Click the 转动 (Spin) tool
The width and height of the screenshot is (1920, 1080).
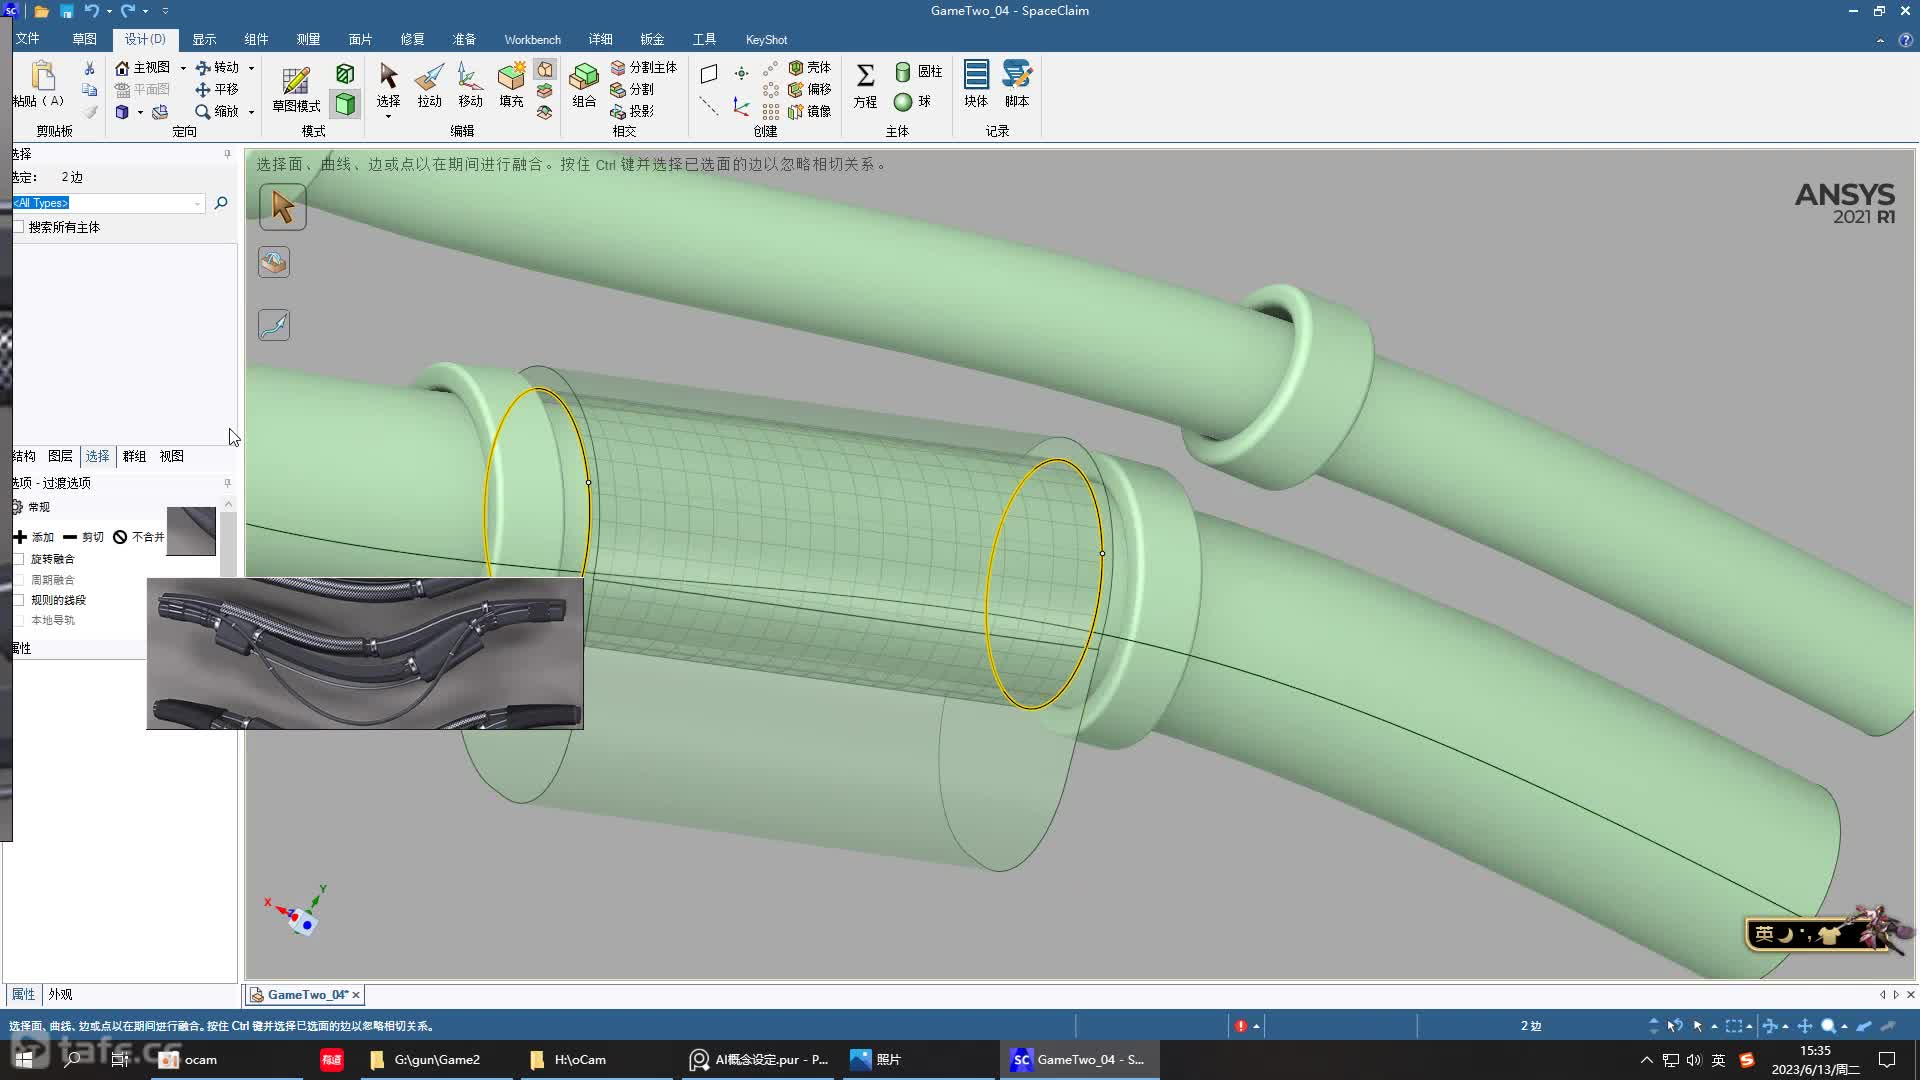(216, 67)
